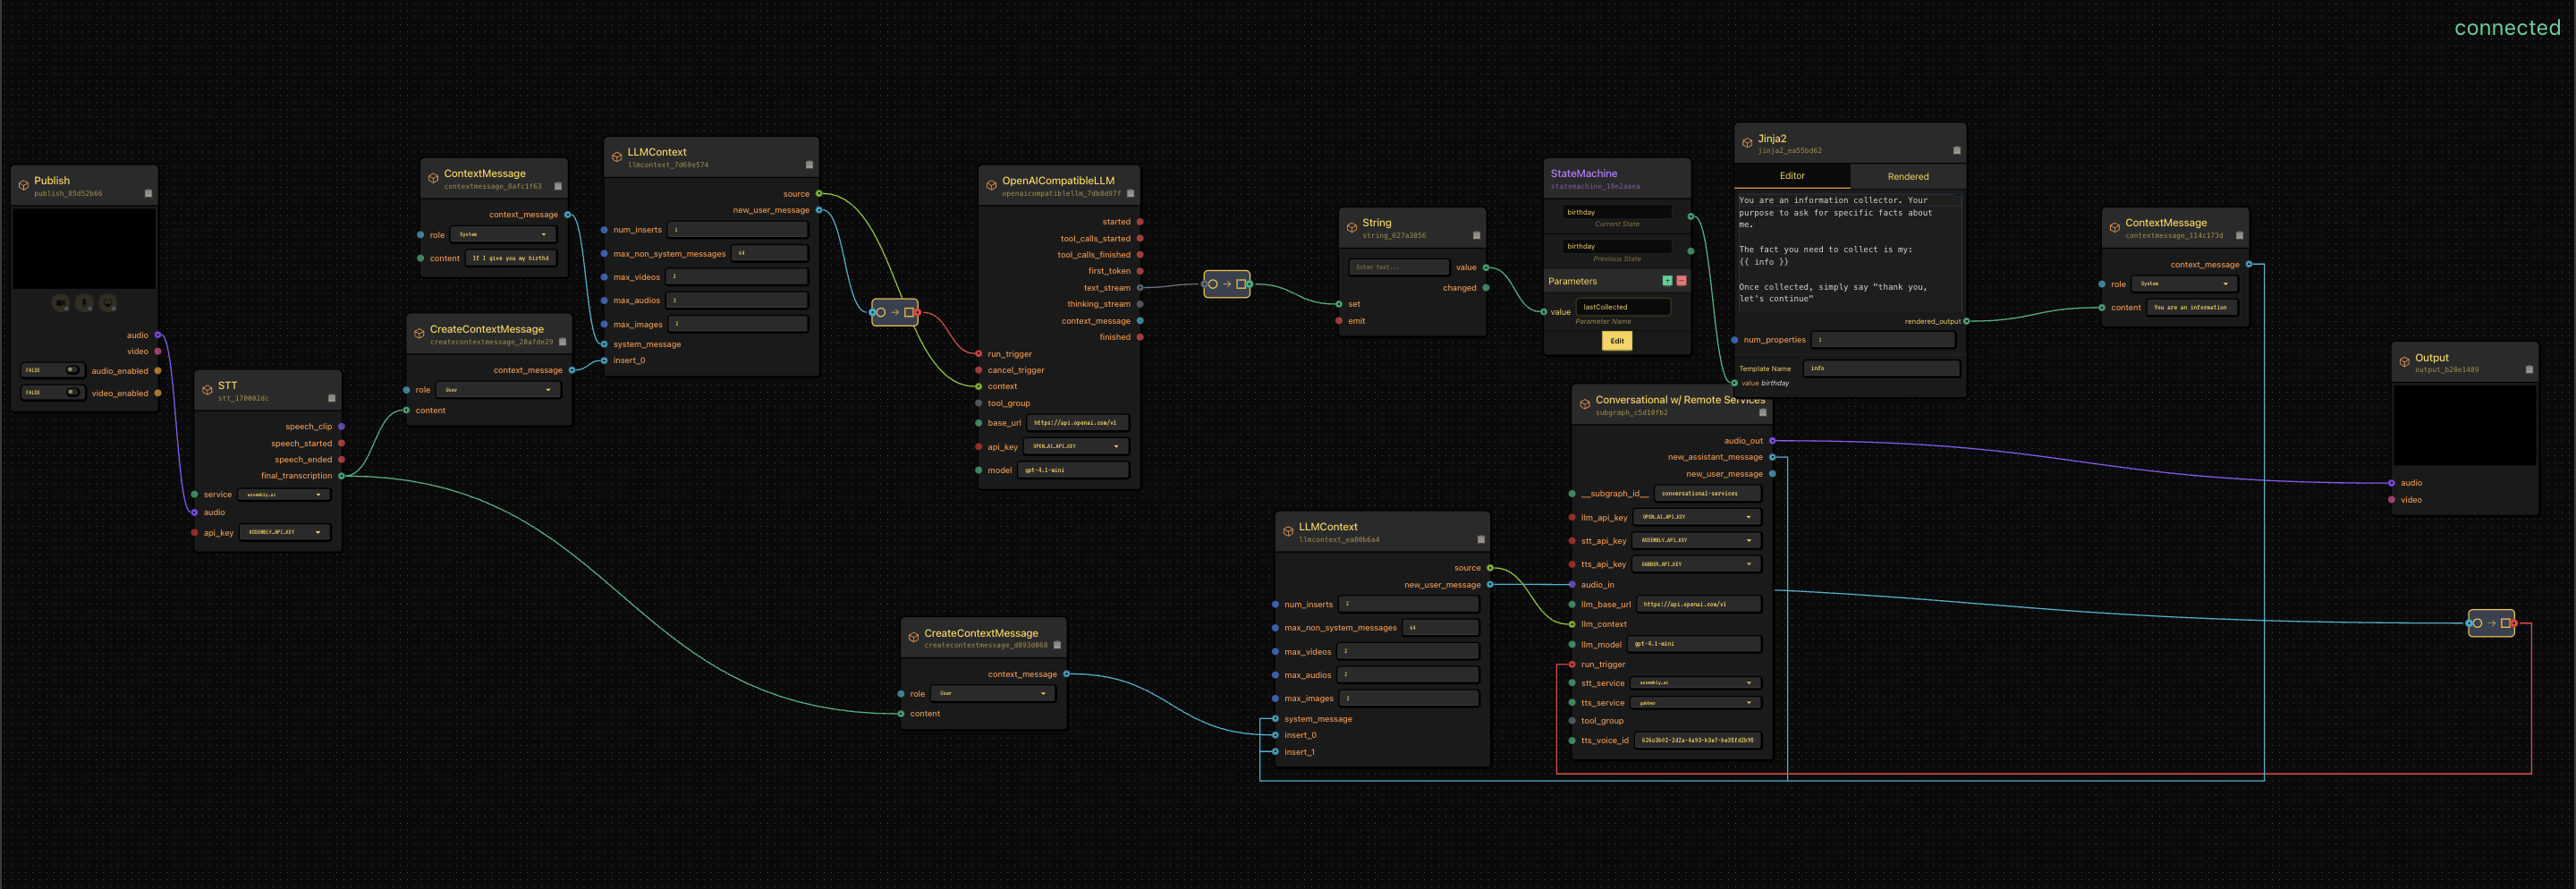Click the green add parameter icon in StateMachine
This screenshot has width=2576, height=889.
(x=1667, y=281)
